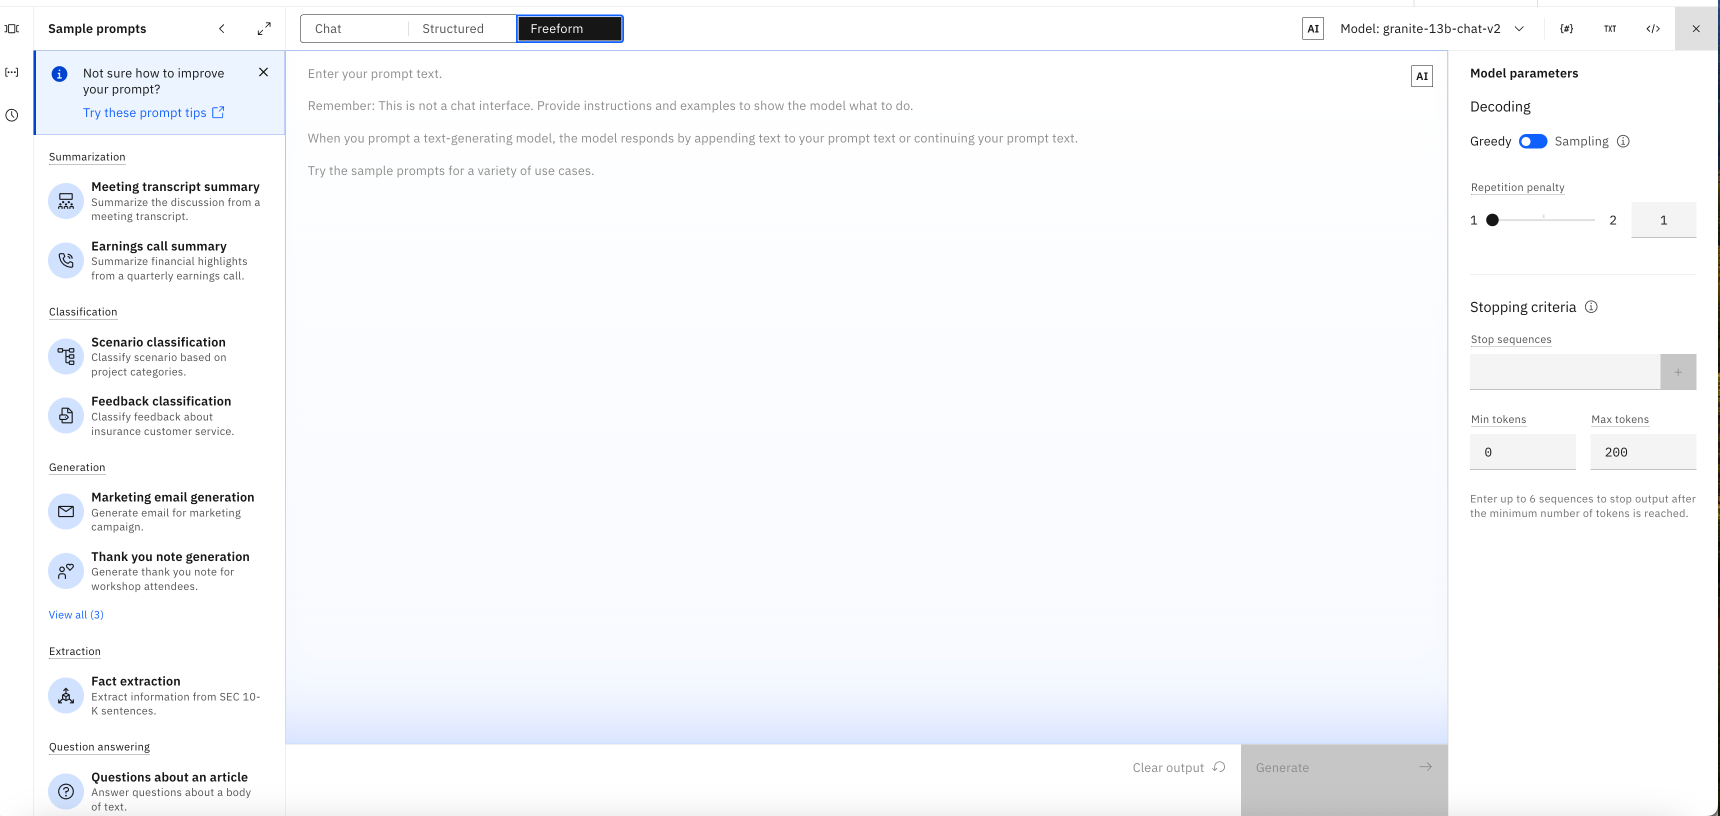Expand Sample prompts panel to full view
This screenshot has height=816, width=1720.
[264, 29]
